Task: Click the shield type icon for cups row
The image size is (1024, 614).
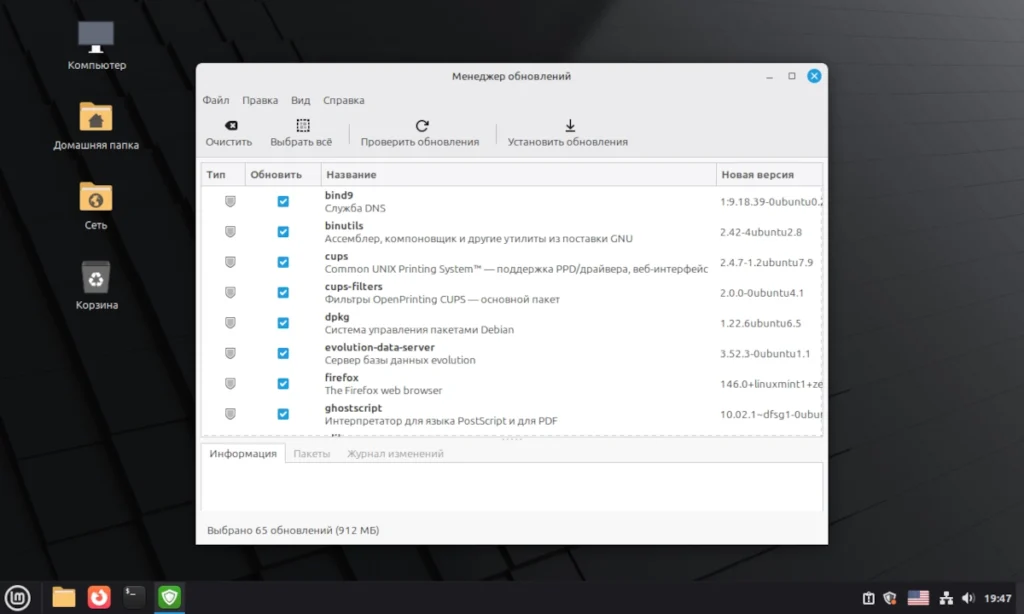Action: coord(230,262)
